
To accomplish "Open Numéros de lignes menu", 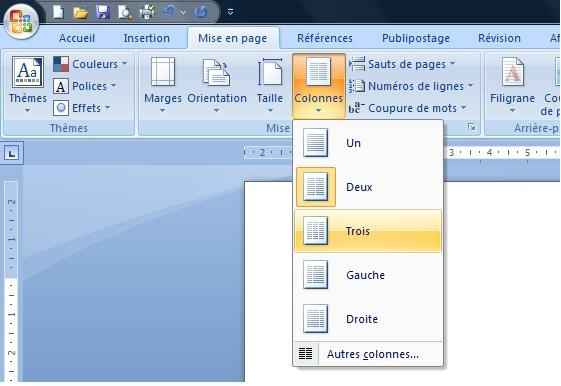I will [x=411, y=86].
